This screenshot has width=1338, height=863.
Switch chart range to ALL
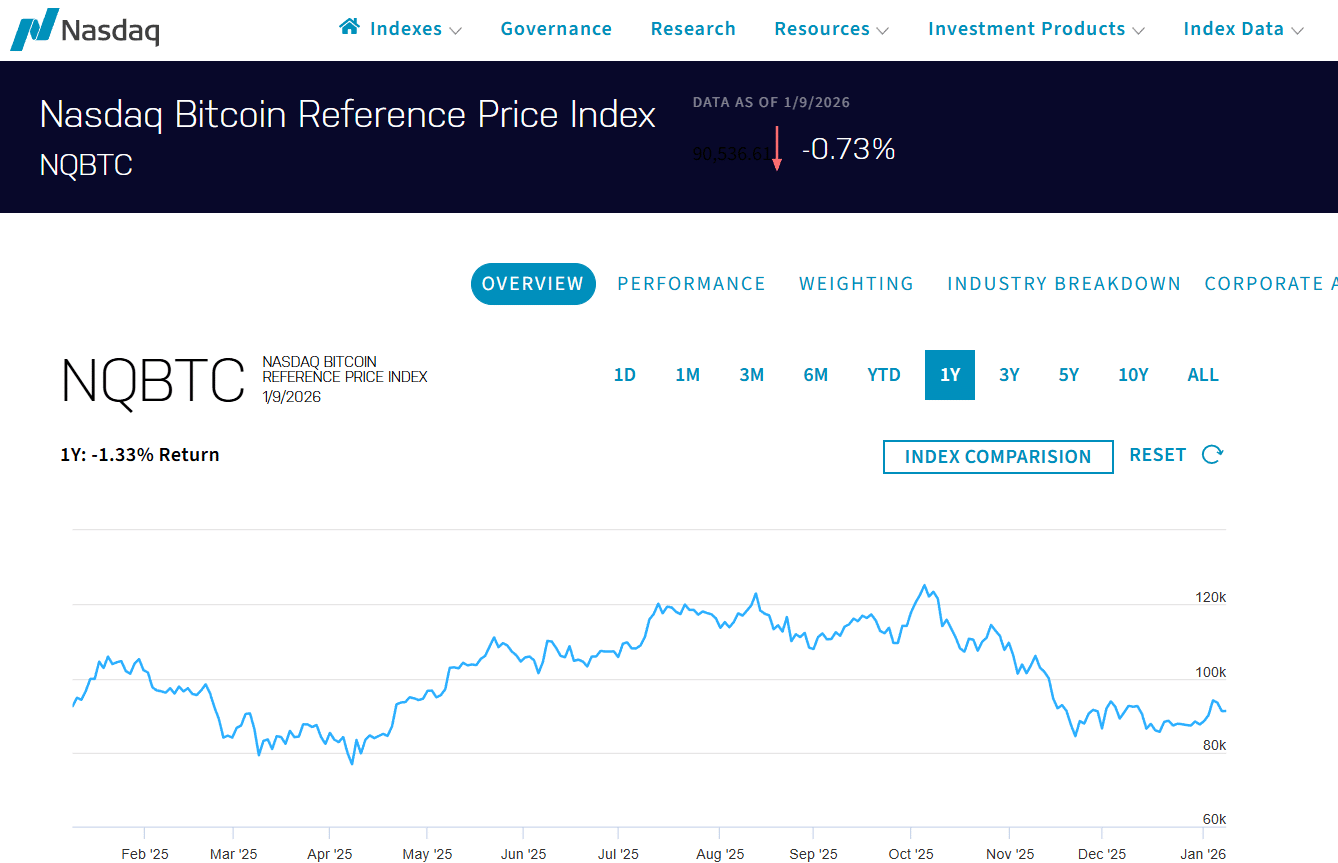coord(1203,375)
